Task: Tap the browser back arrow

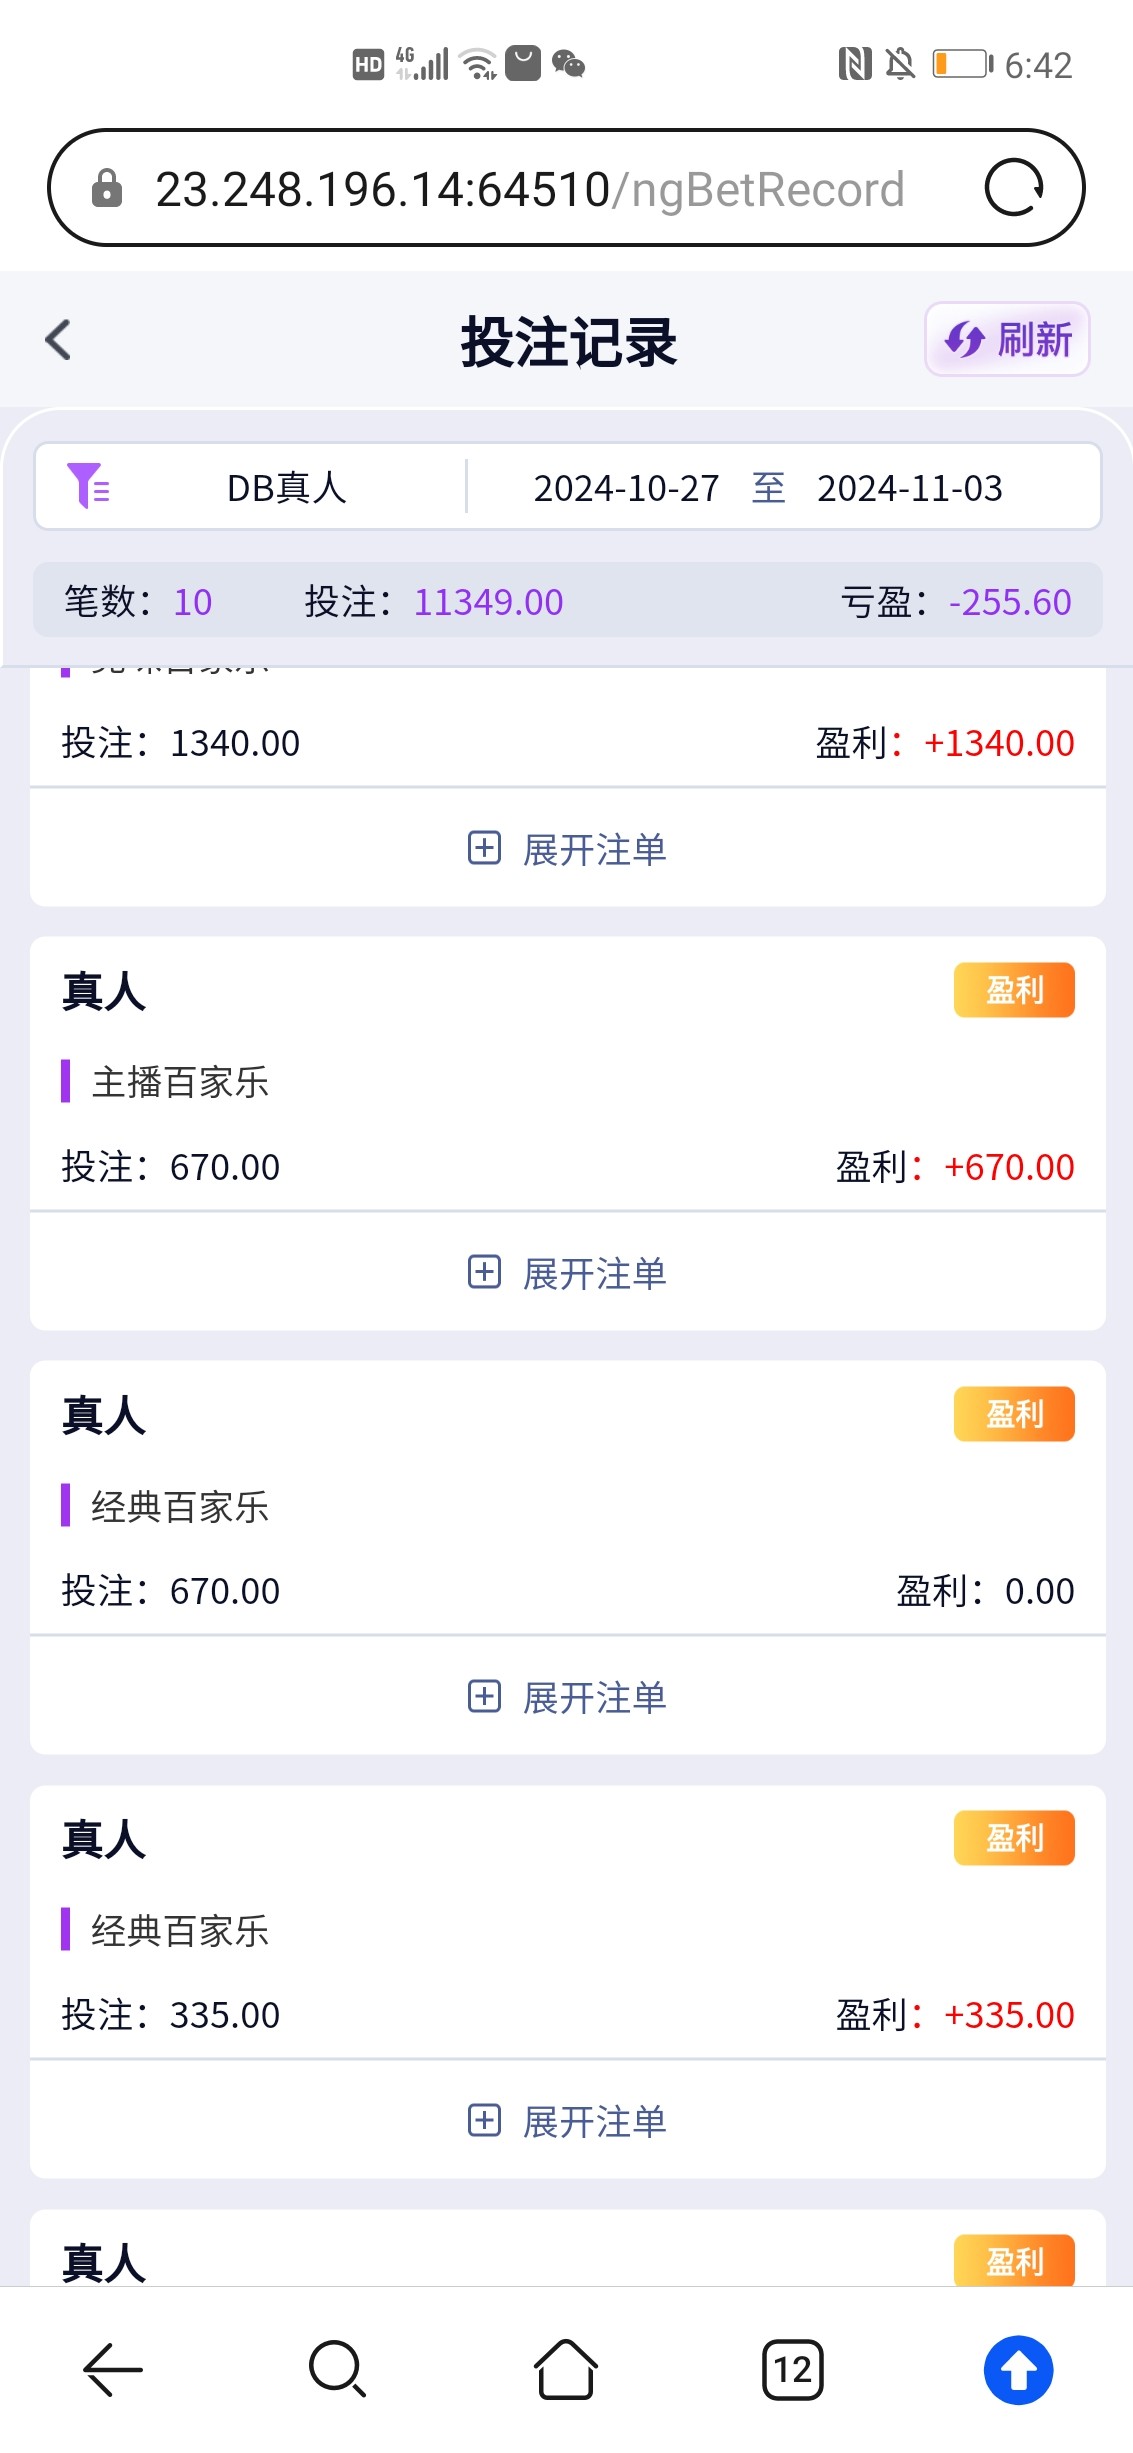Action: [112, 2369]
